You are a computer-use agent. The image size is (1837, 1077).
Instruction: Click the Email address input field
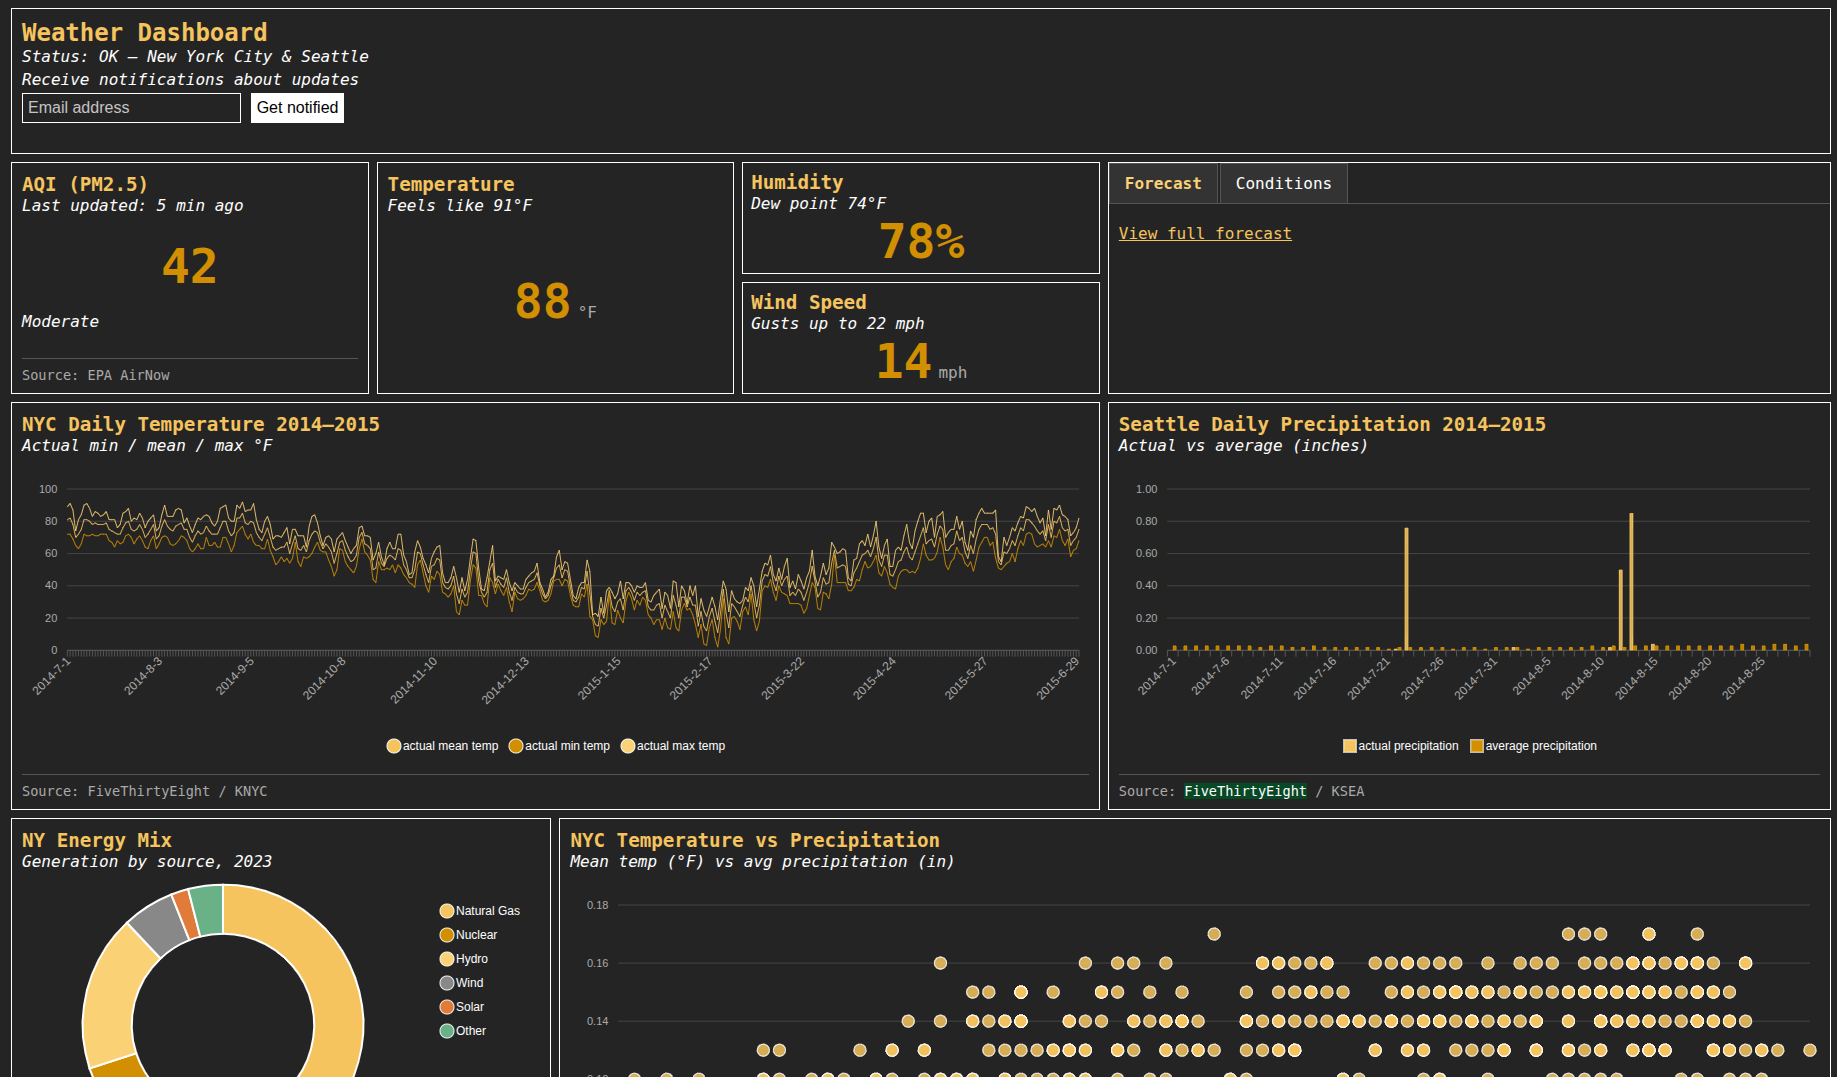point(131,108)
